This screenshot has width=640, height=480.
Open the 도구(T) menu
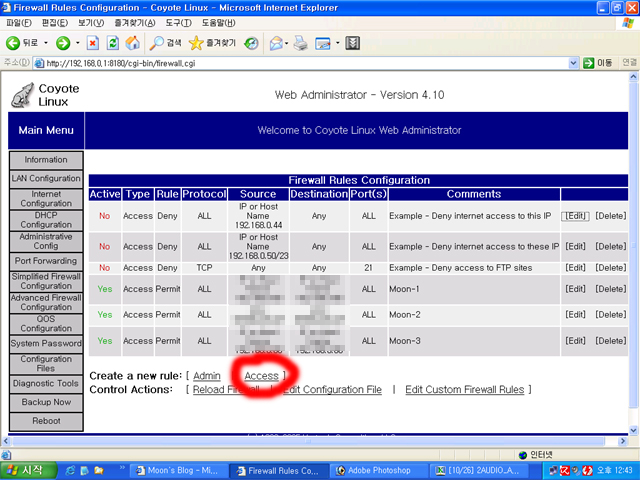pos(178,23)
